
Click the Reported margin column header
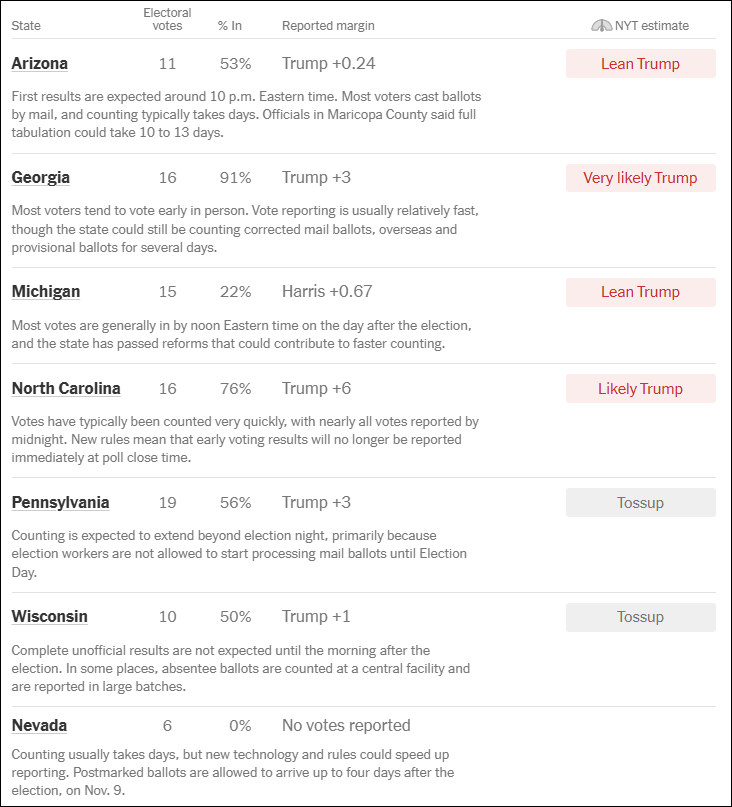(x=328, y=26)
